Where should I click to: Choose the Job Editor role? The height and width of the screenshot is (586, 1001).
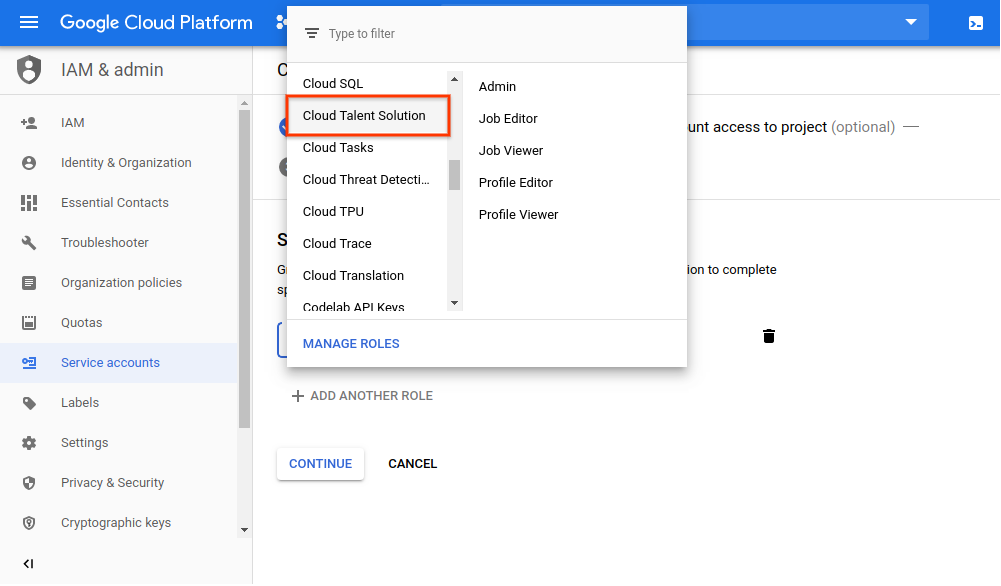[x=508, y=119]
